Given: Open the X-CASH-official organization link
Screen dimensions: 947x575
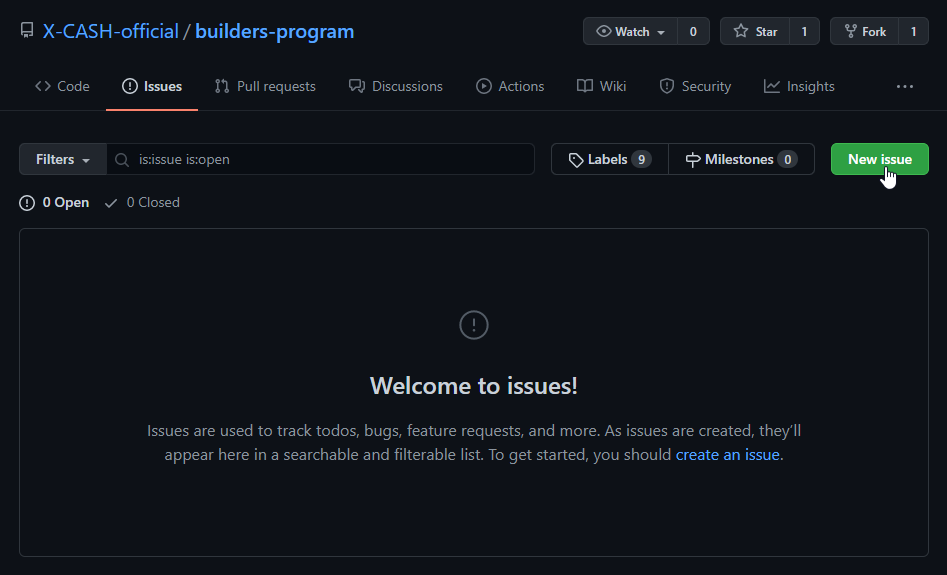Looking at the screenshot, I should point(111,31).
